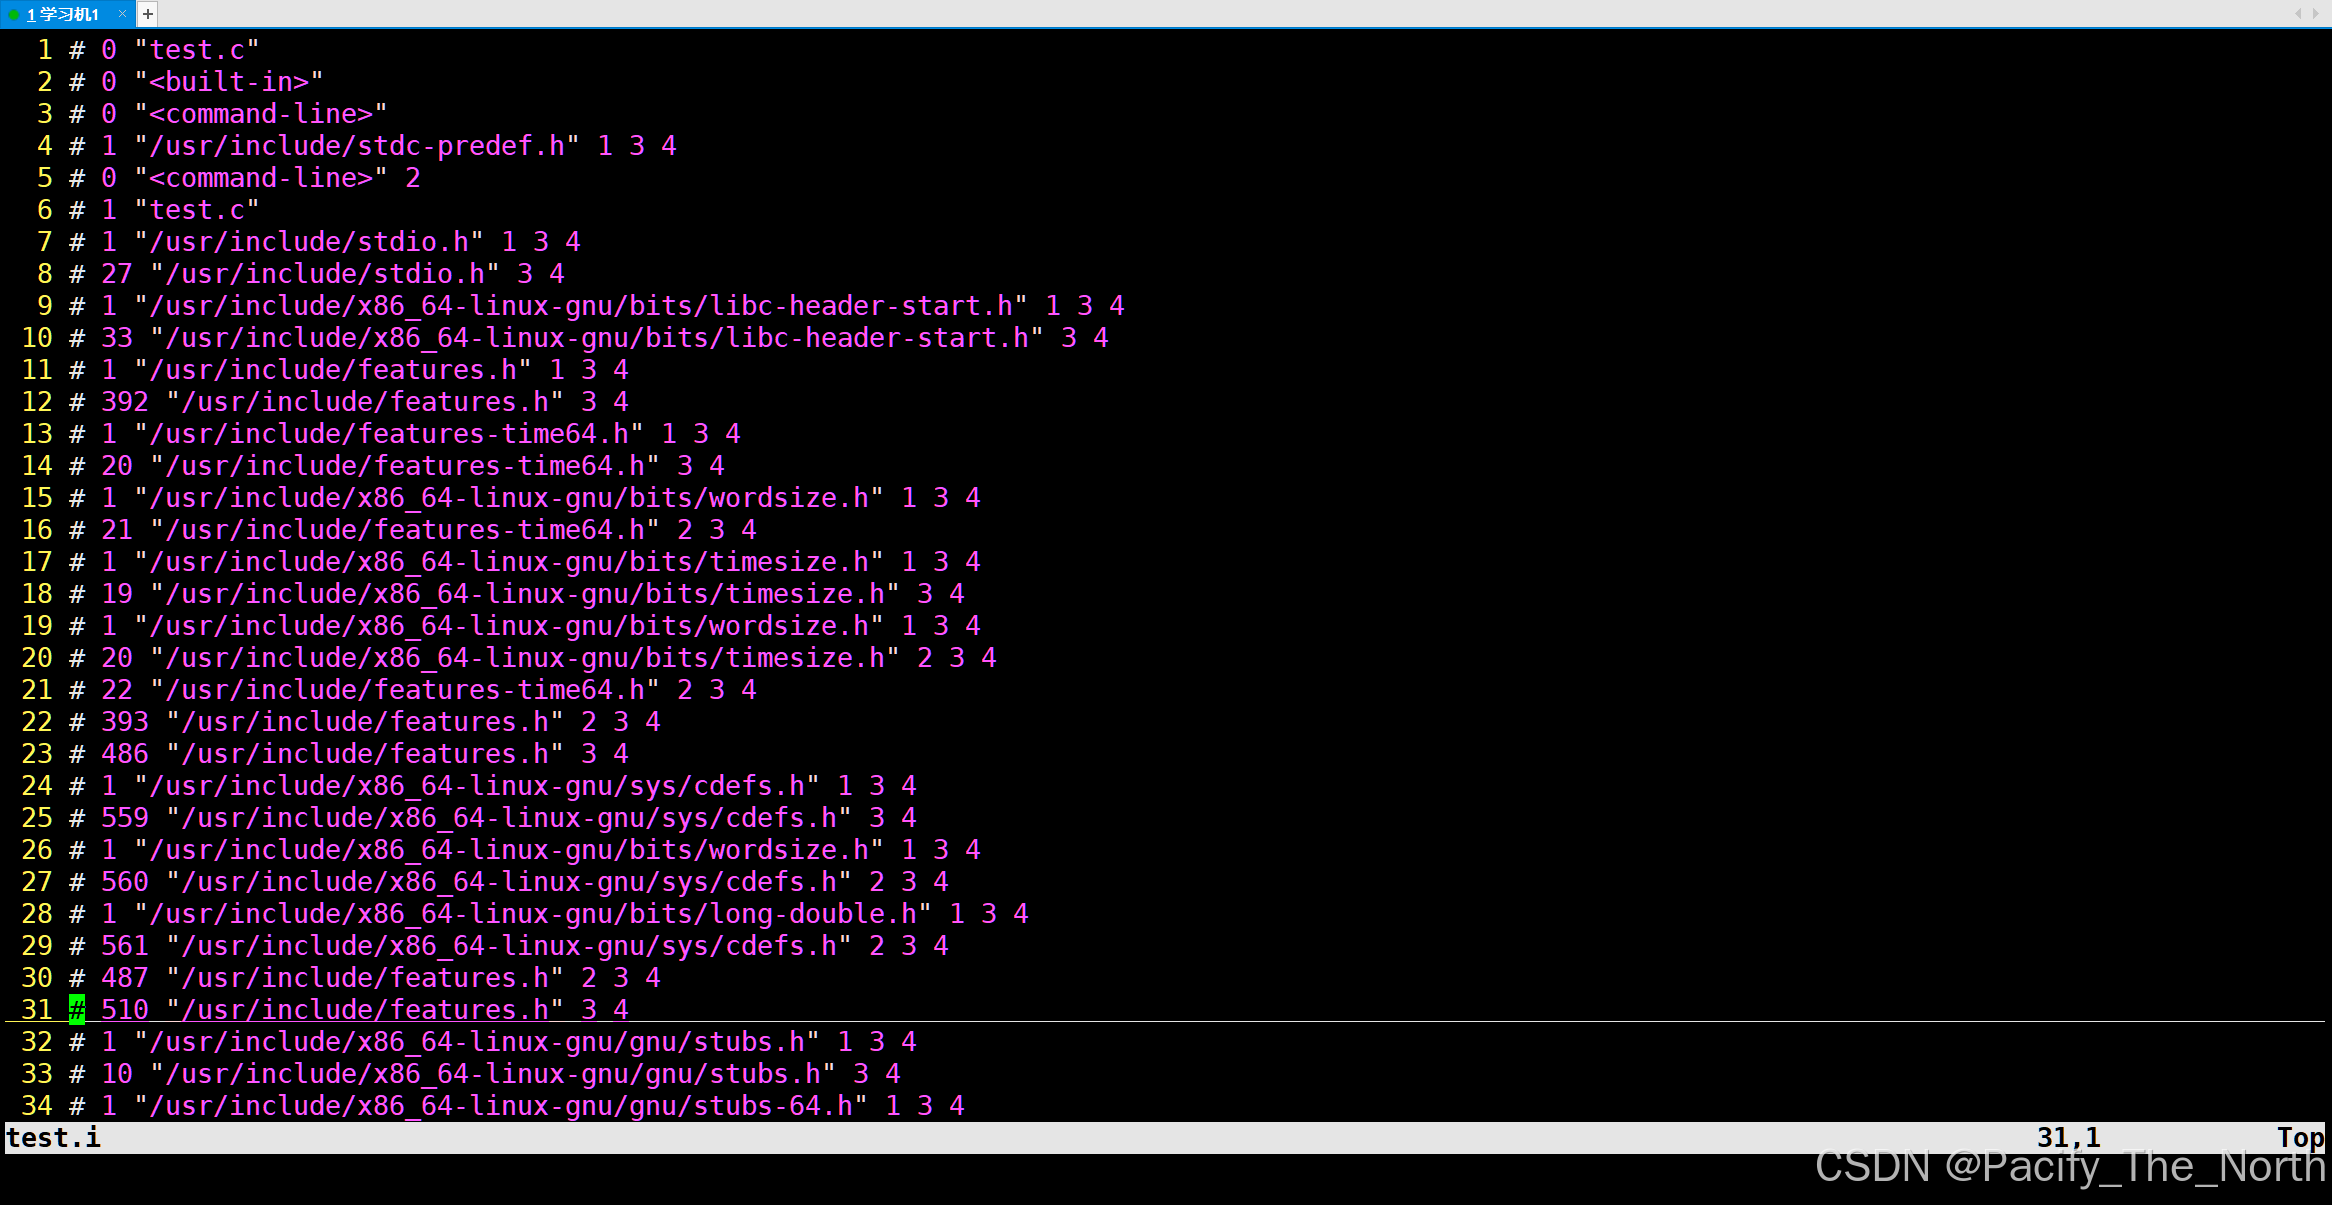Click the long-double.h path on line 28
The height and width of the screenshot is (1205, 2332).
point(532,914)
